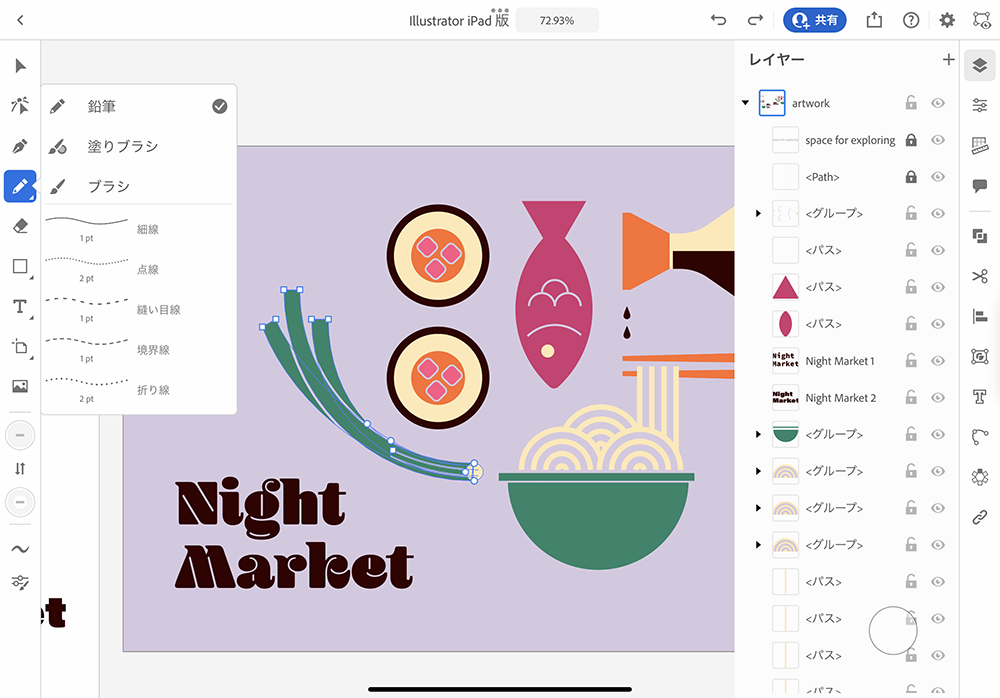Image resolution: width=1000 pixels, height=698 pixels.
Task: Expand the last <グループ> layer
Action: (x=758, y=545)
